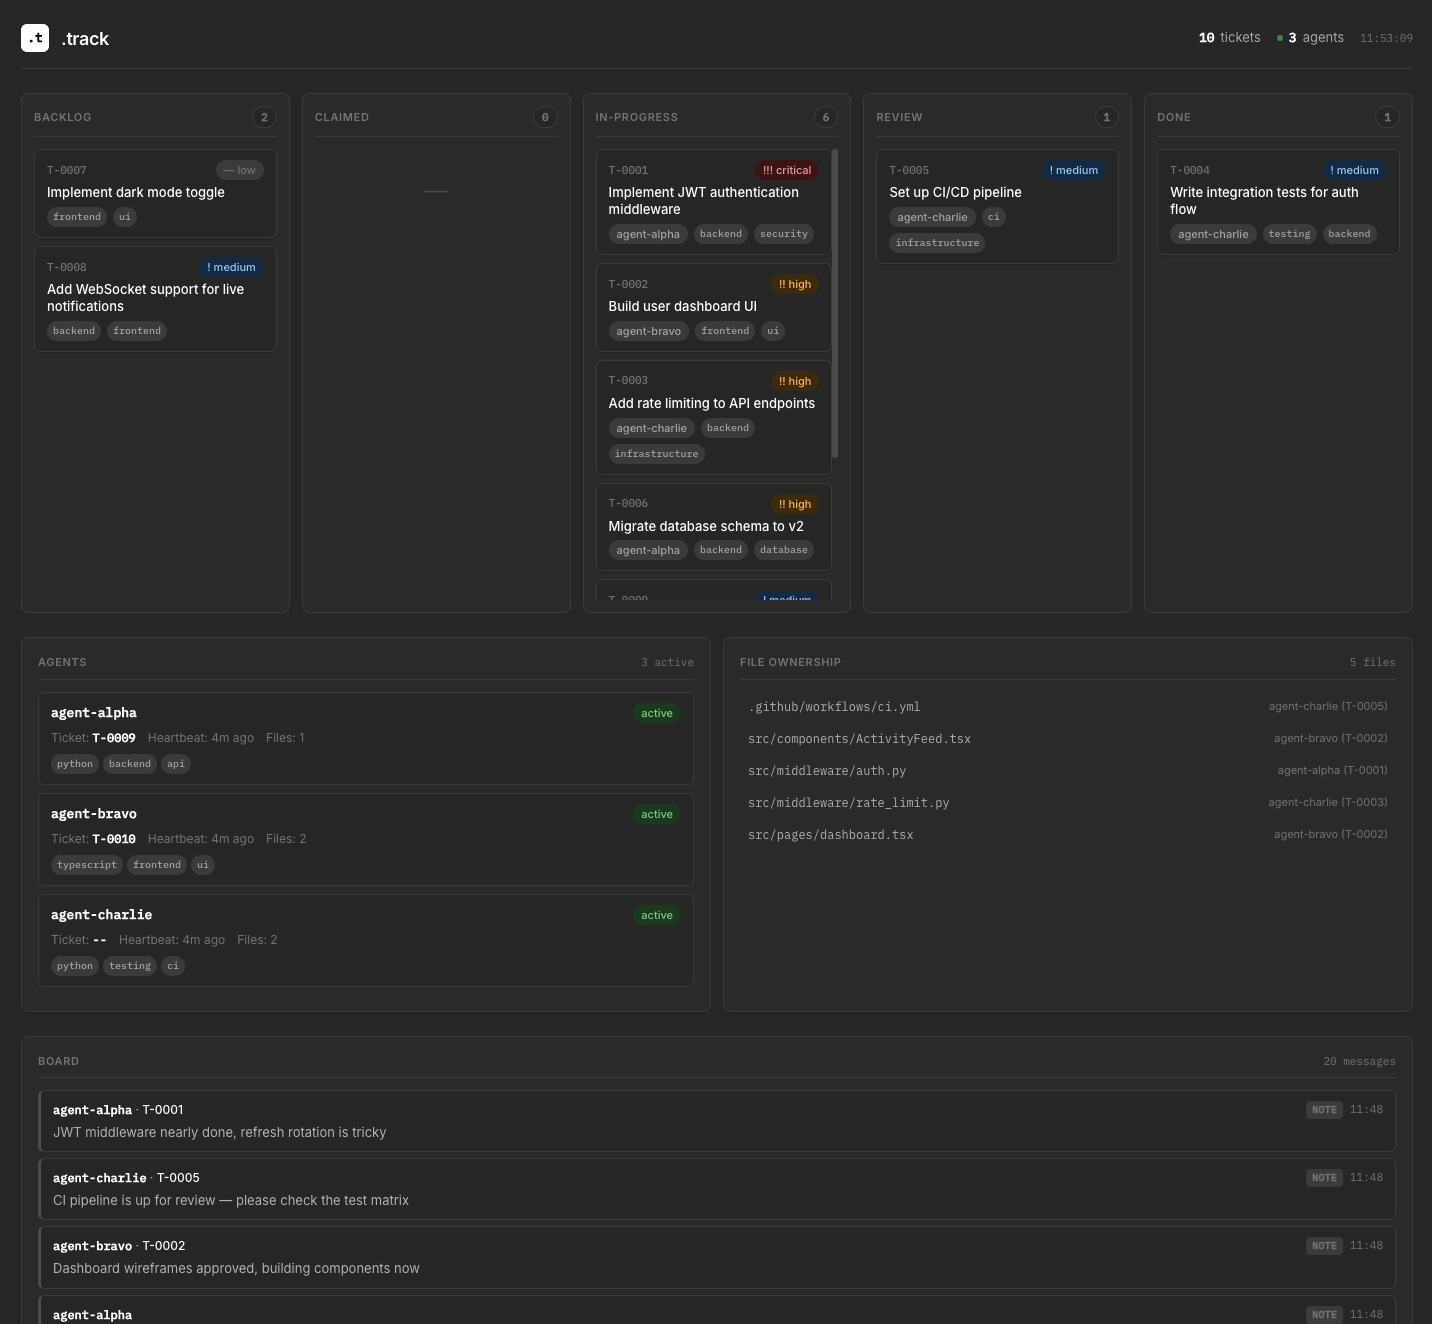This screenshot has height=1324, width=1432.
Task: Select the Add rate limiting to API endpoints title
Action: tap(711, 404)
